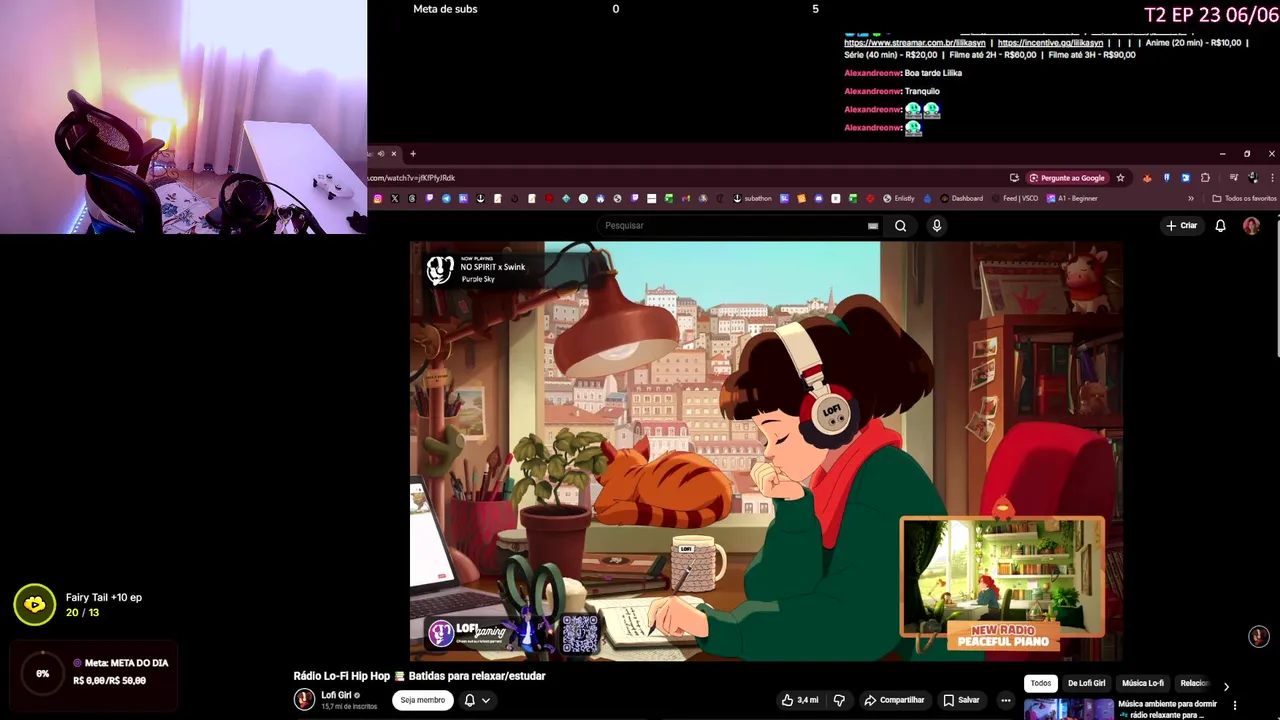Open the Gmail bookmark icon
This screenshot has height=720, width=1280.
(686, 198)
